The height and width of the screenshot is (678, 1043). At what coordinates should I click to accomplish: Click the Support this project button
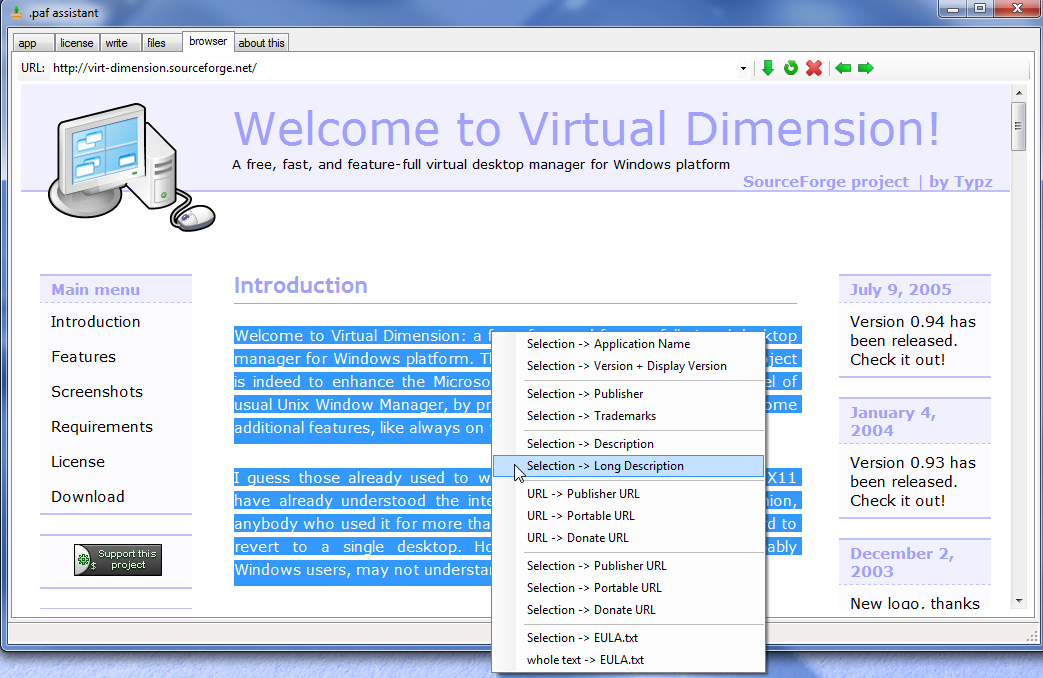pyautogui.click(x=118, y=560)
